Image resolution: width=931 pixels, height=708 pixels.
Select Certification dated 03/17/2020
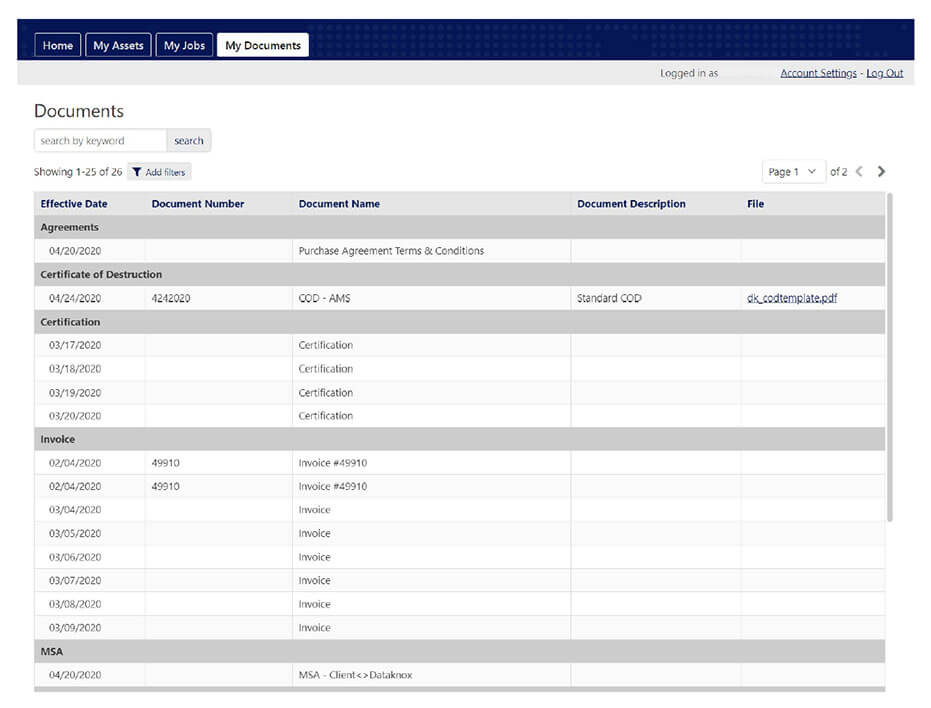(x=460, y=345)
